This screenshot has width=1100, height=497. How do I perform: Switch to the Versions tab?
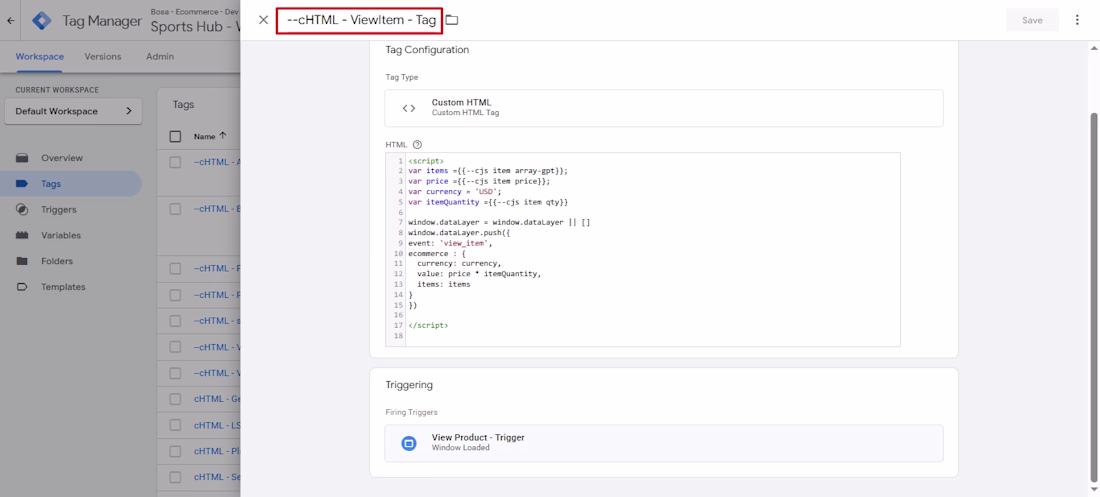click(x=103, y=57)
